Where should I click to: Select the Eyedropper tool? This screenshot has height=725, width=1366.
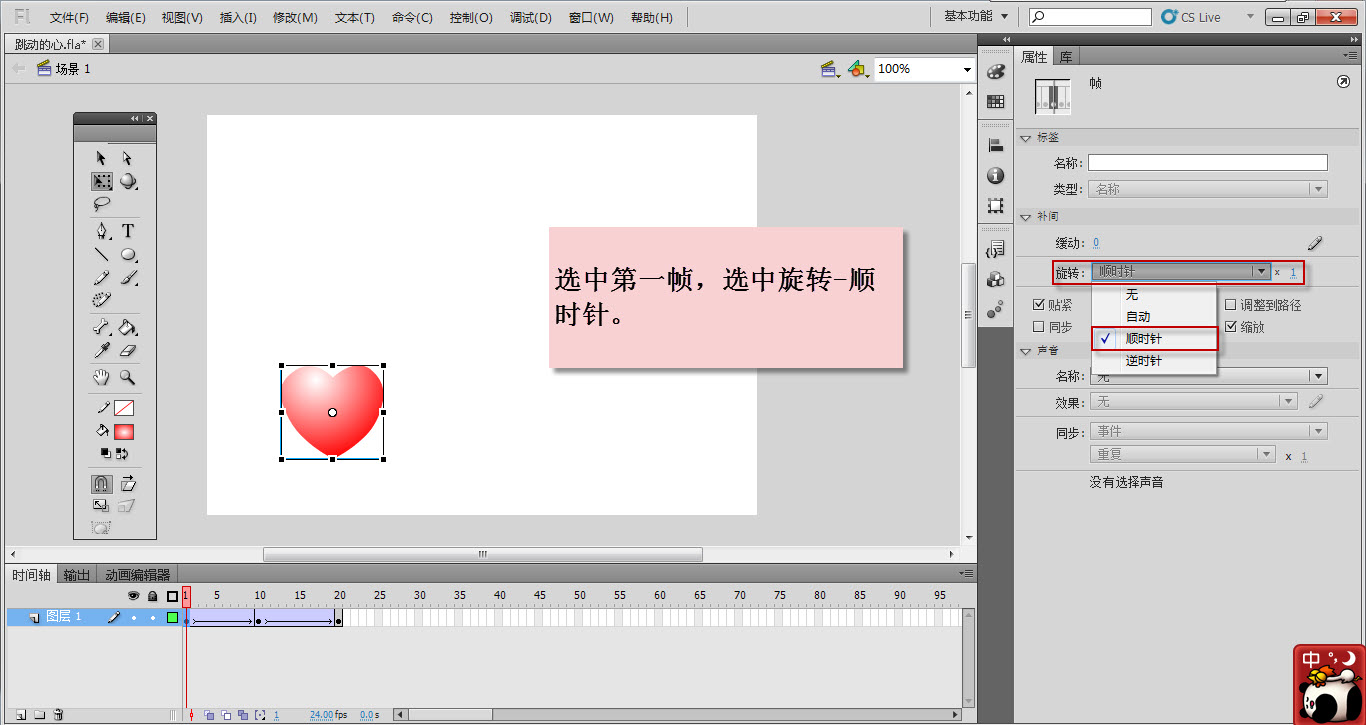tap(101, 350)
